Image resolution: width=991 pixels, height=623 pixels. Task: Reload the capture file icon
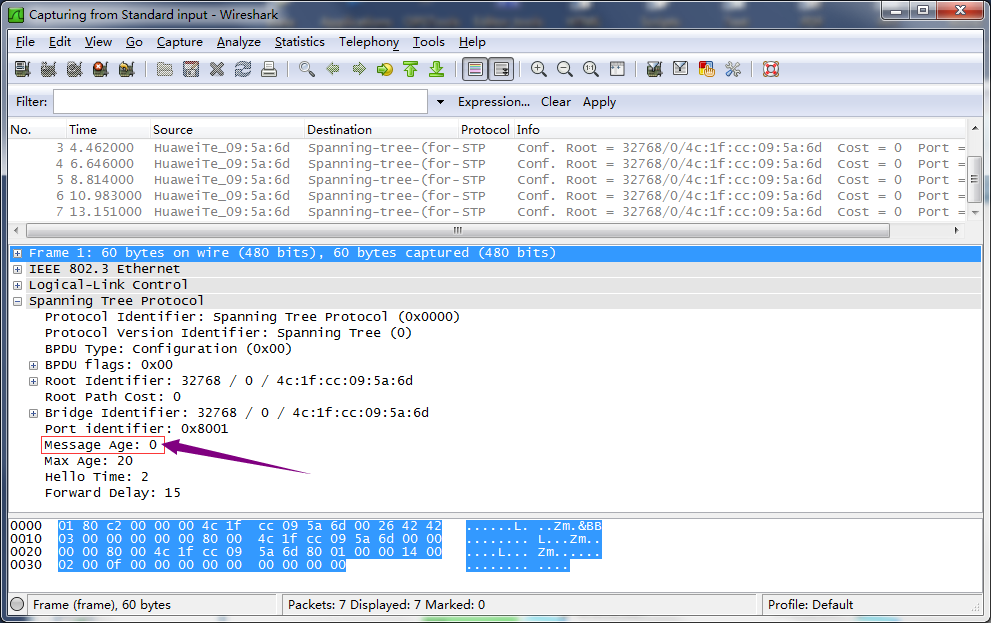click(243, 69)
